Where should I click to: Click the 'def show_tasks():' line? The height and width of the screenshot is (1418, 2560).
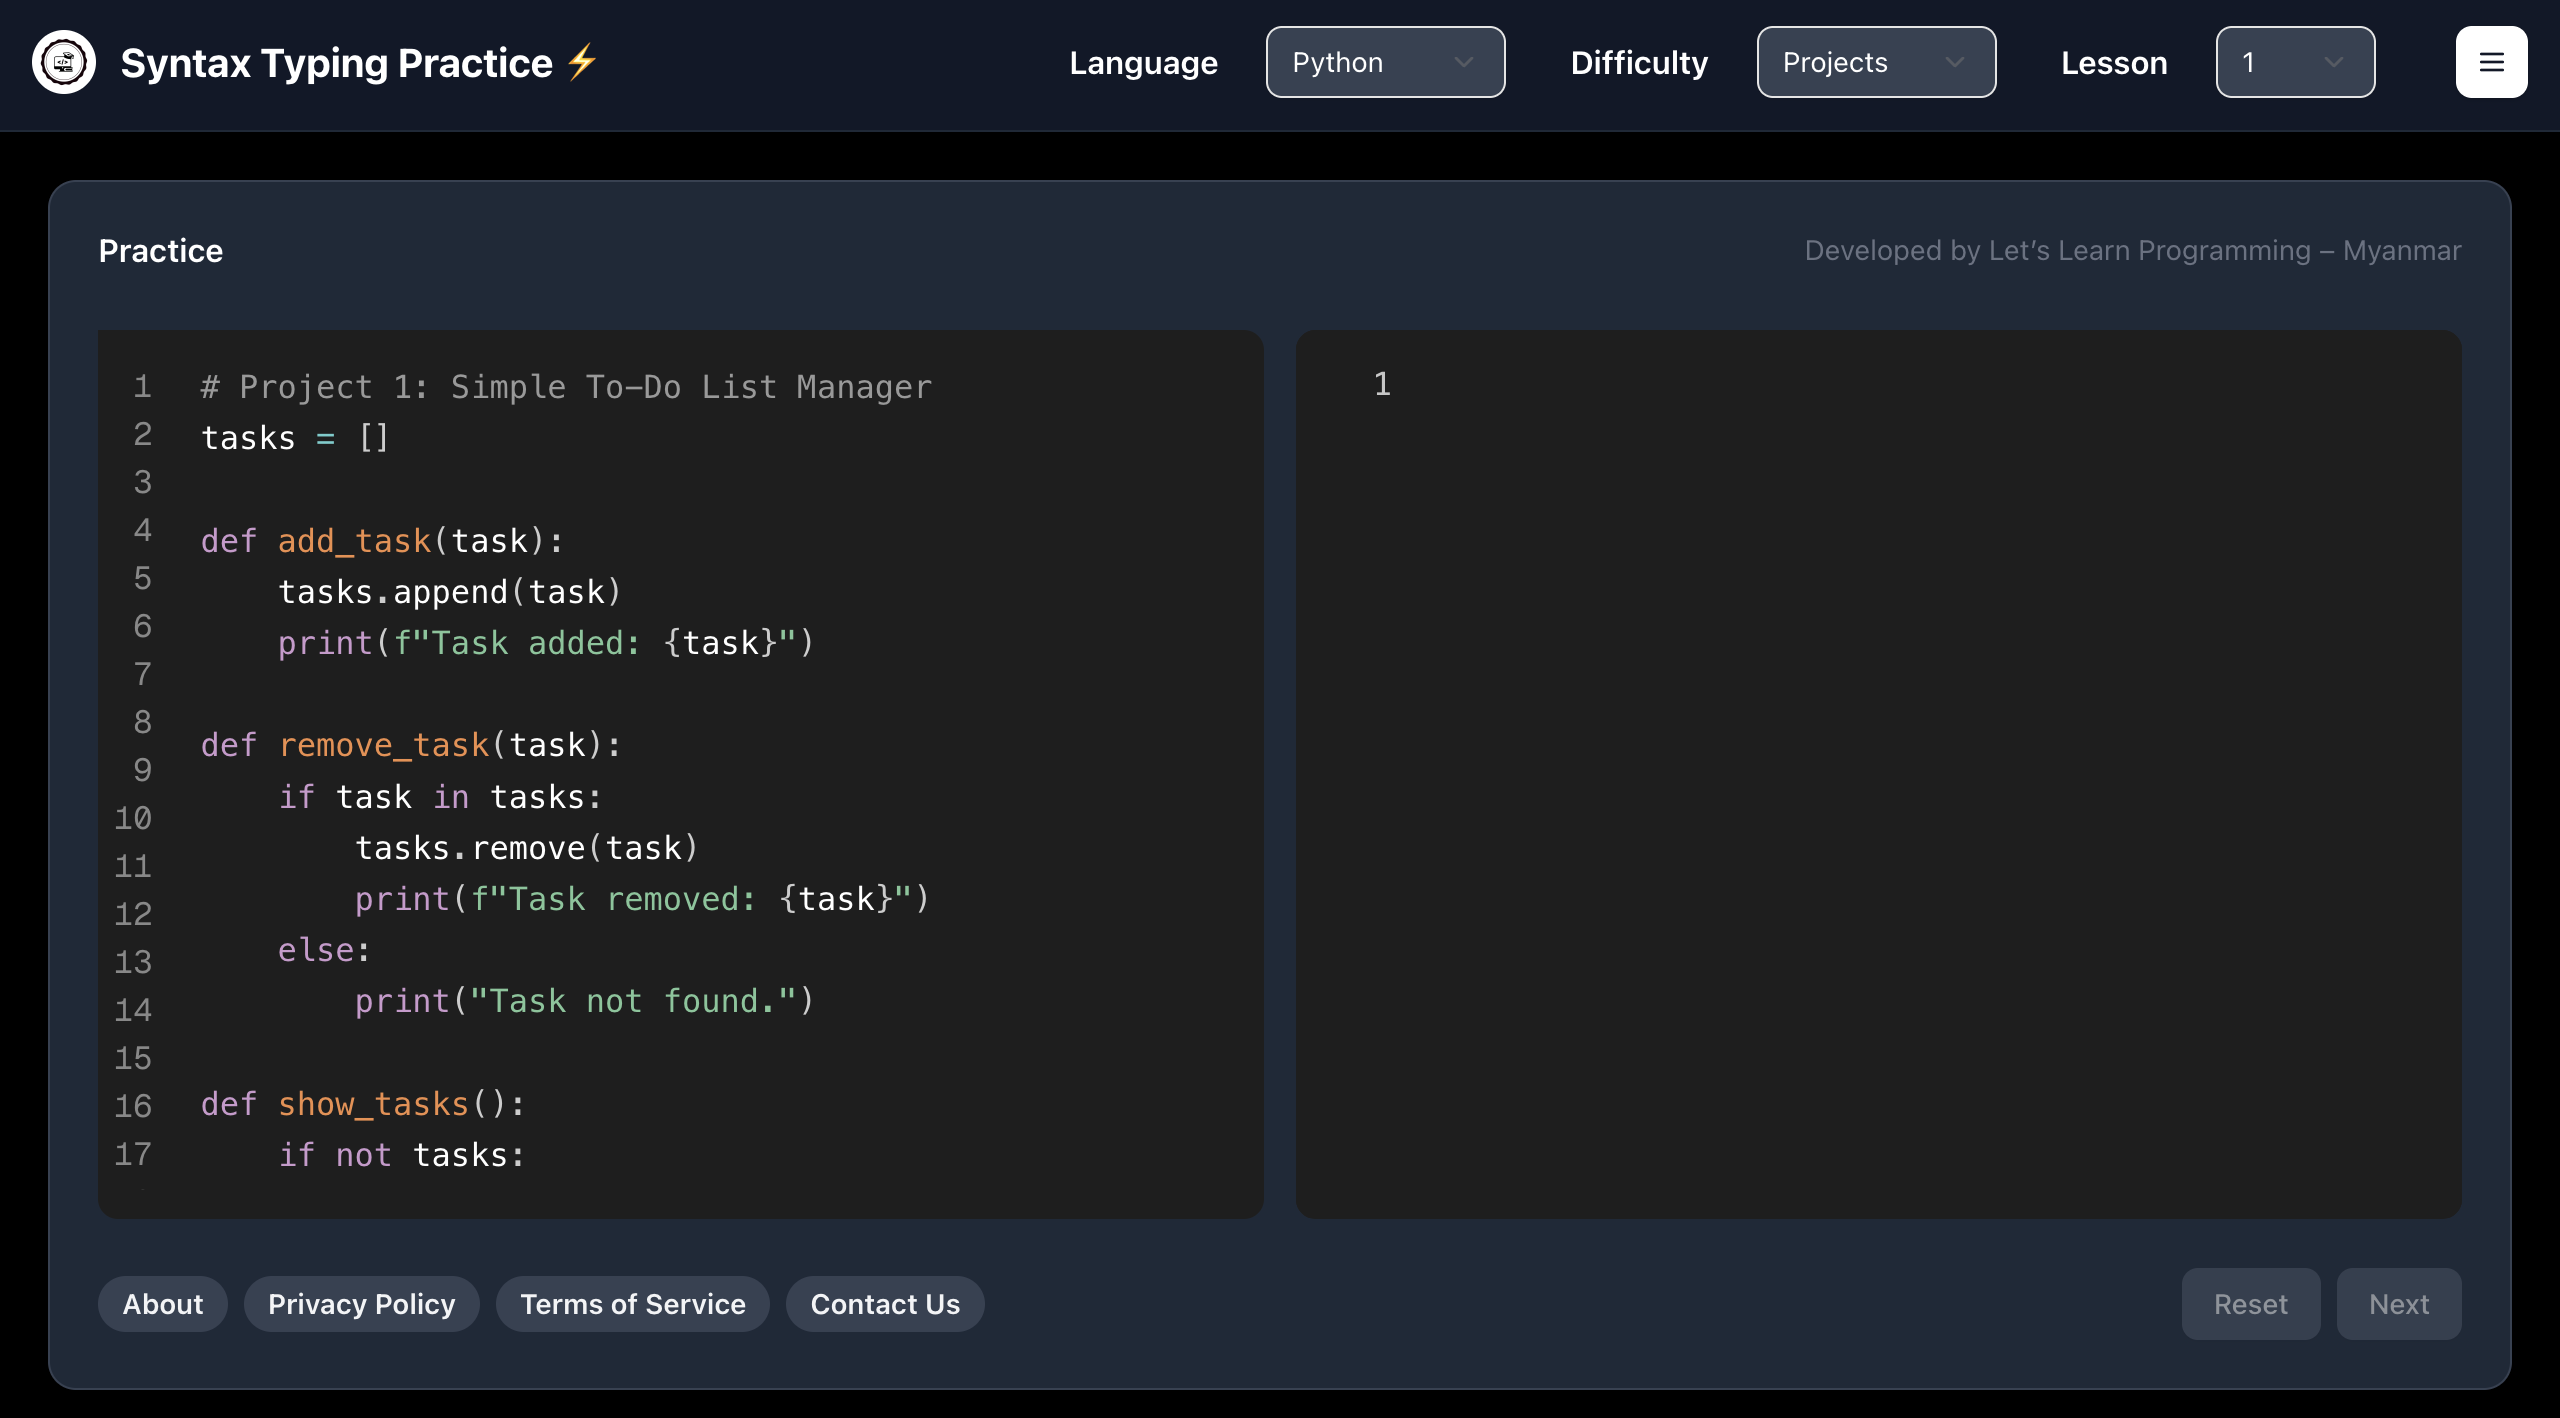(x=363, y=1104)
